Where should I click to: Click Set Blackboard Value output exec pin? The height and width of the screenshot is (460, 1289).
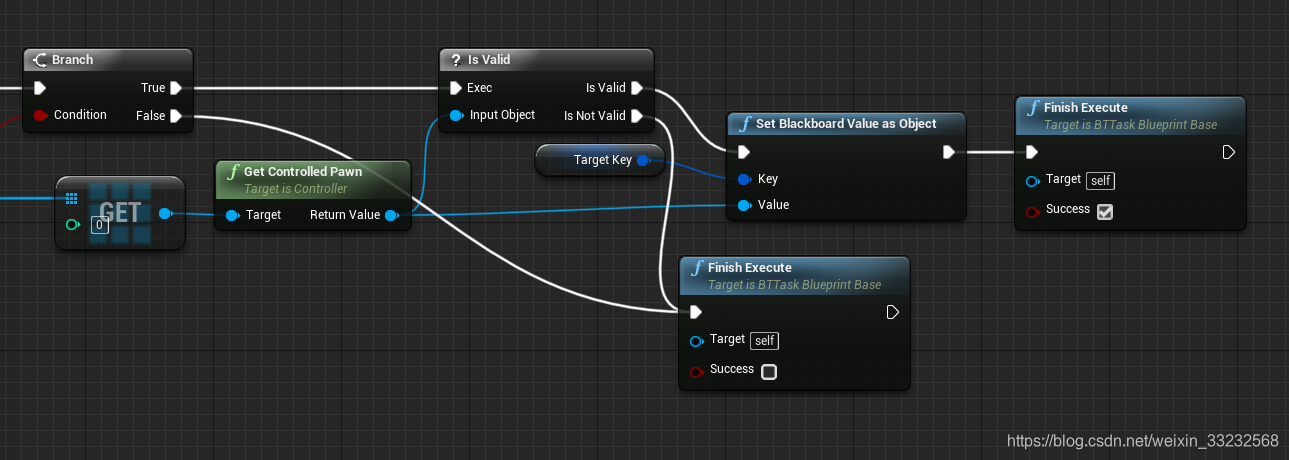pyautogui.click(x=948, y=152)
